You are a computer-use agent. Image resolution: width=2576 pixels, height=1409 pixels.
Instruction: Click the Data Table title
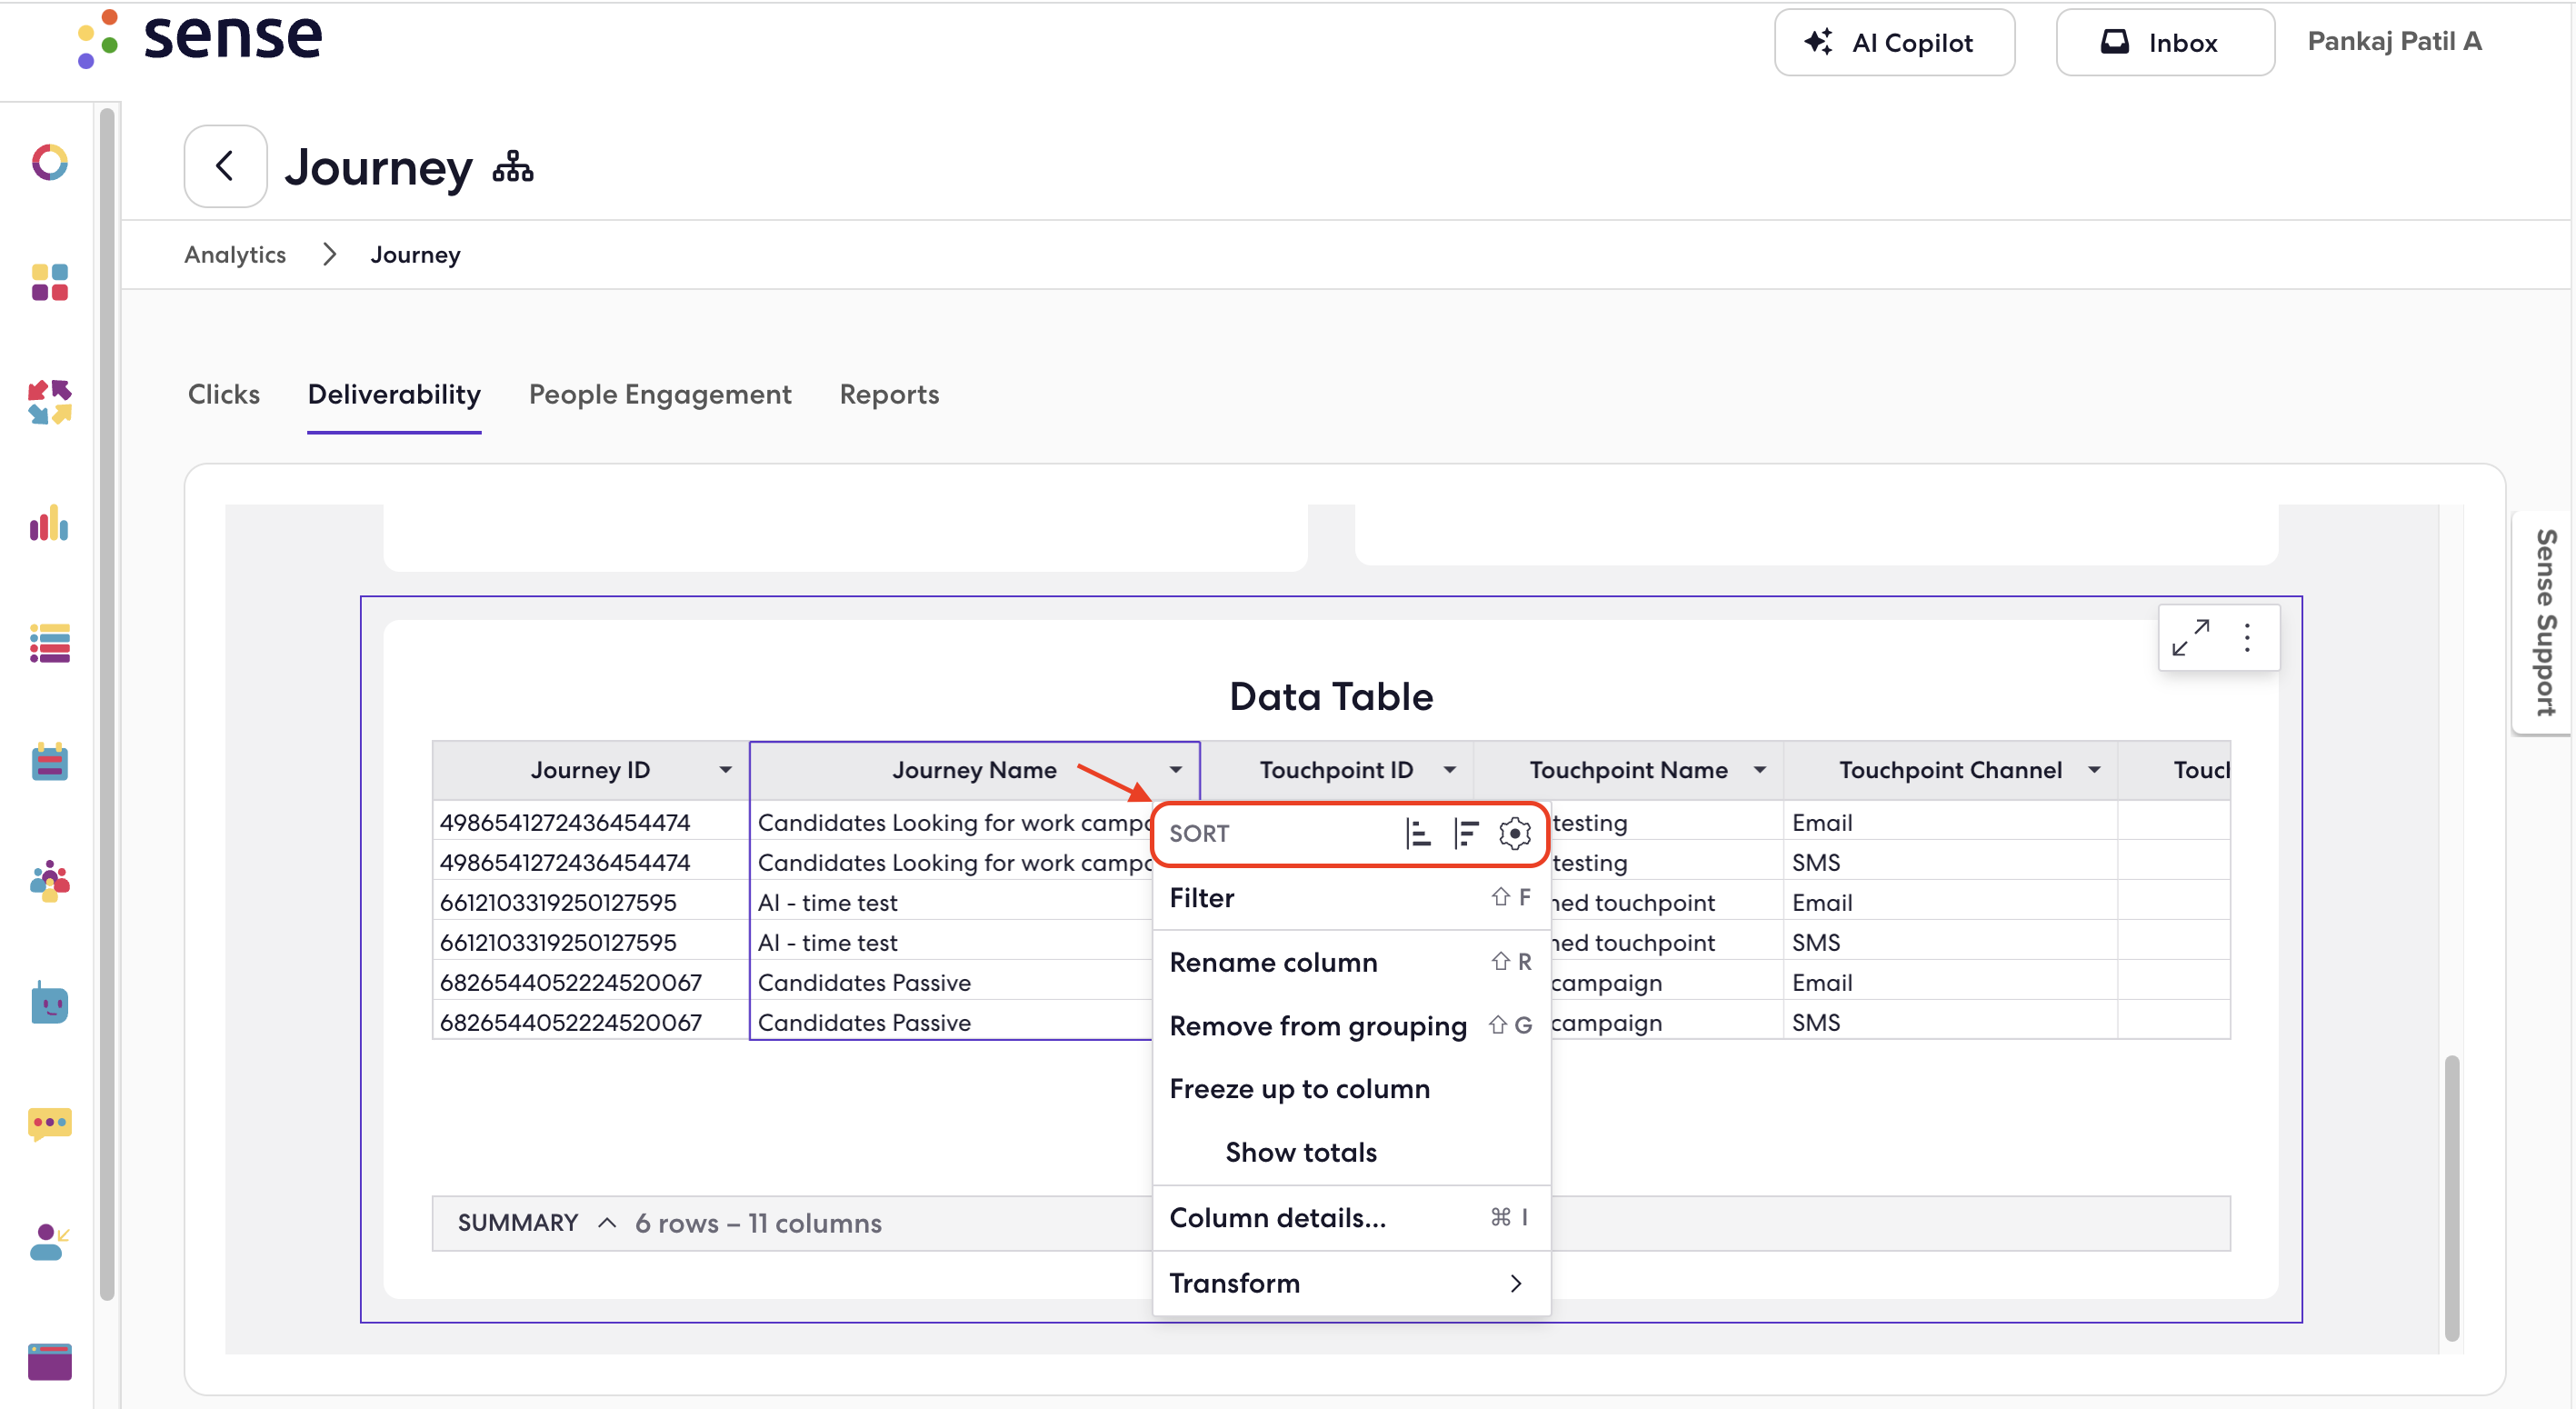[1331, 697]
